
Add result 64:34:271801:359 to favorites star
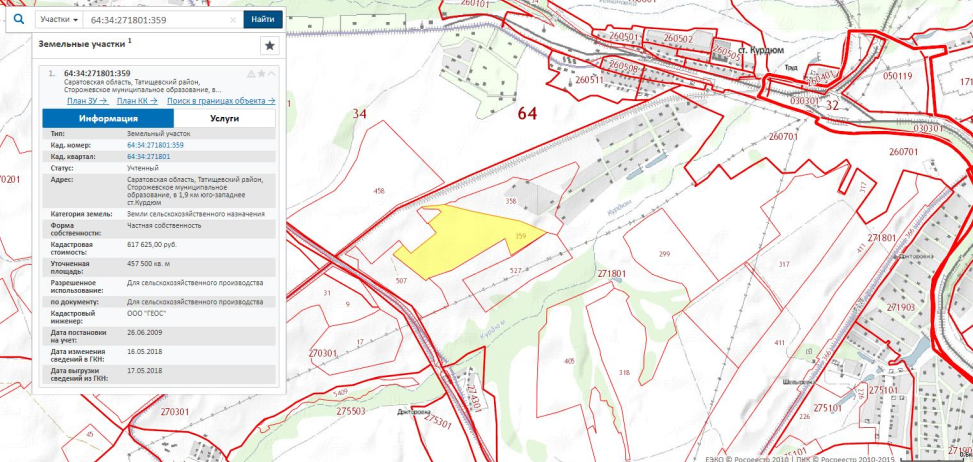tap(262, 74)
